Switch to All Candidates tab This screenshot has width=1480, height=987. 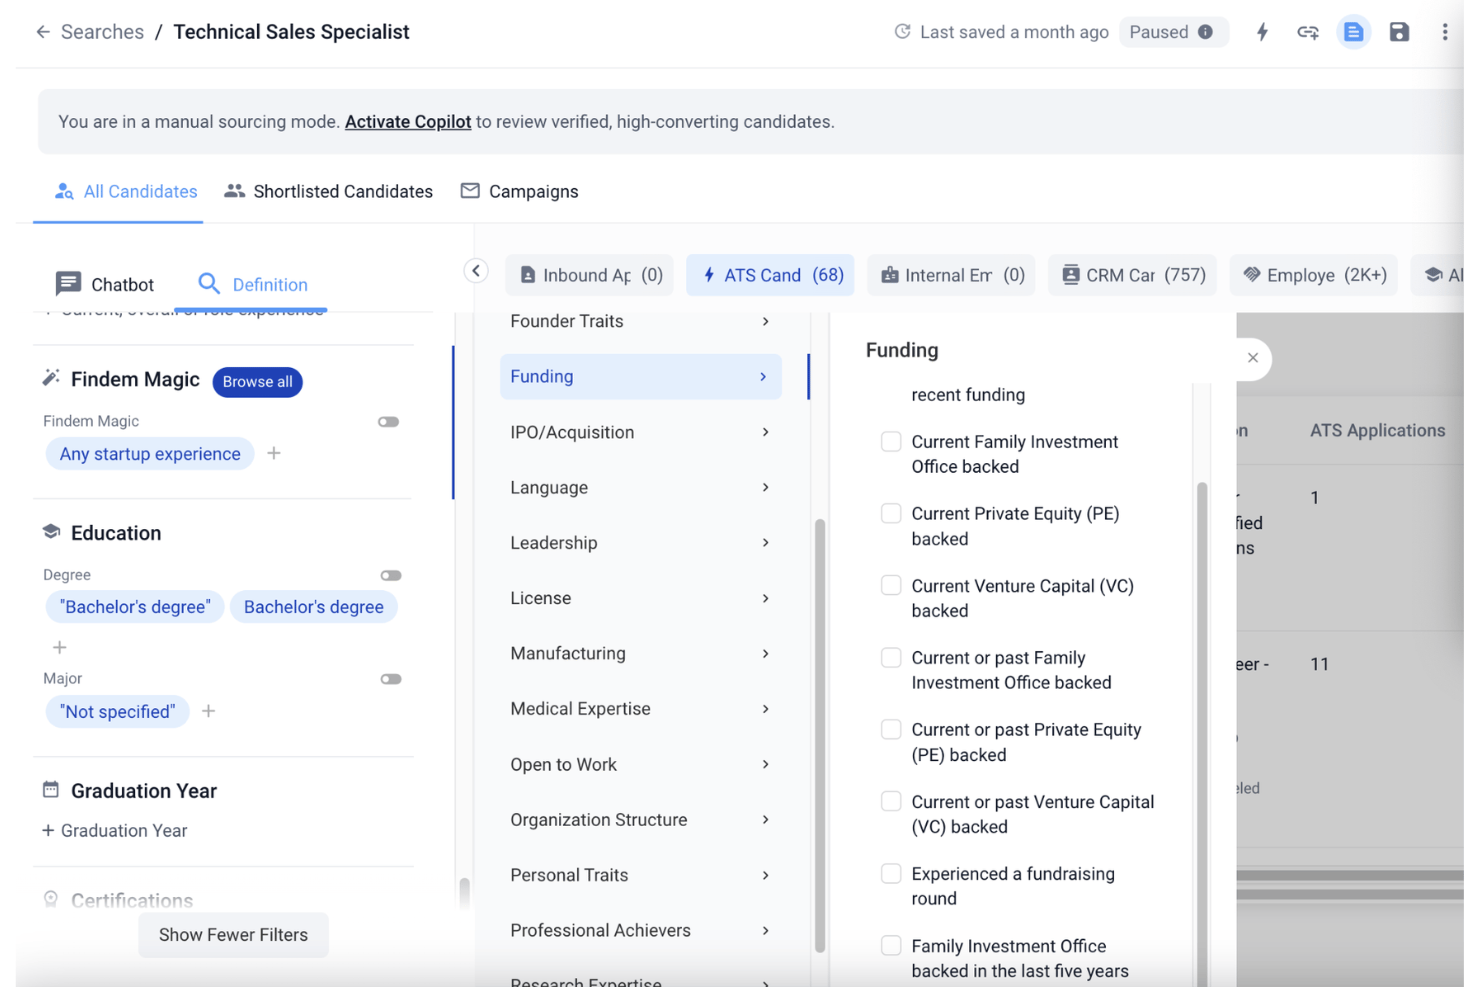(125, 191)
